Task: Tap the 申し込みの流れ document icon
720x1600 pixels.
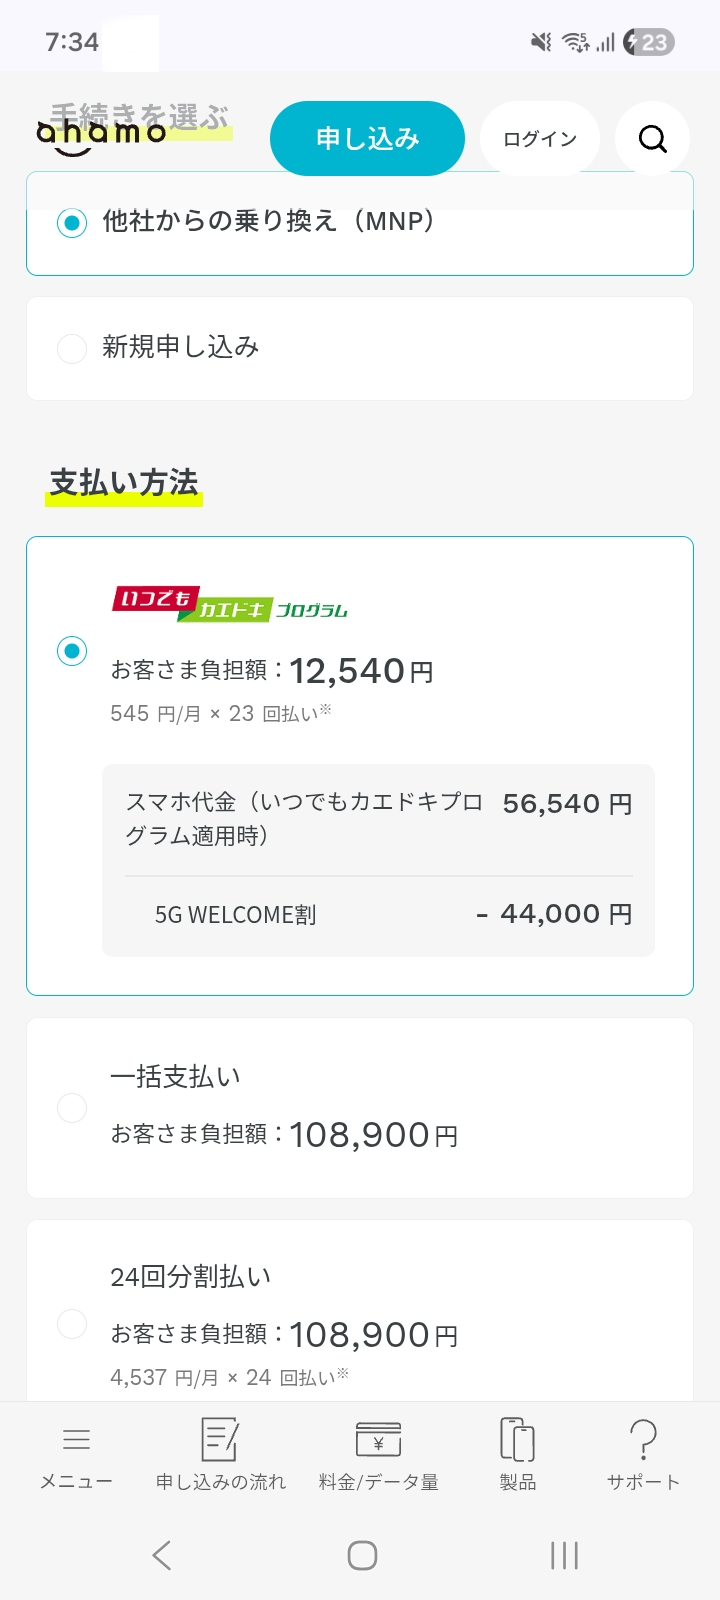Action: (220, 1440)
